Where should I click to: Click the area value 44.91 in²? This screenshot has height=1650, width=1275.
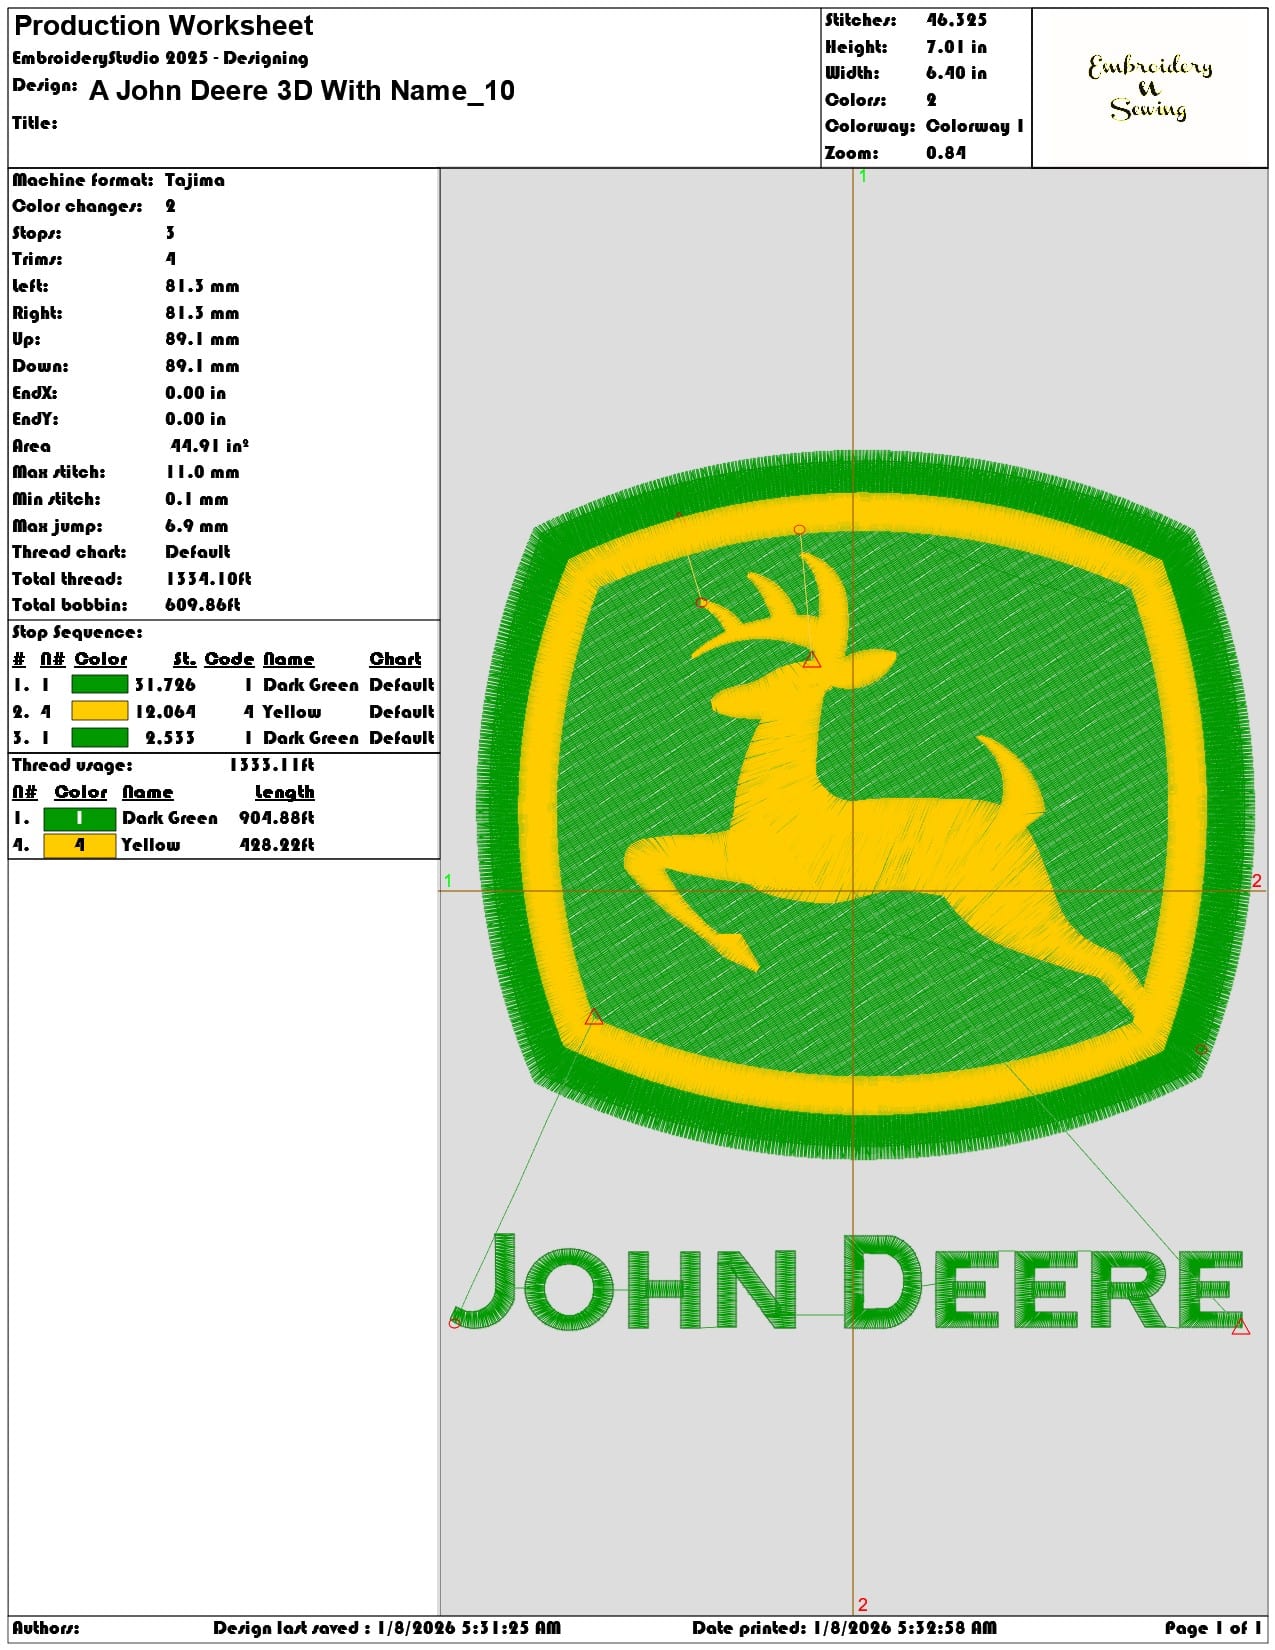coord(209,446)
